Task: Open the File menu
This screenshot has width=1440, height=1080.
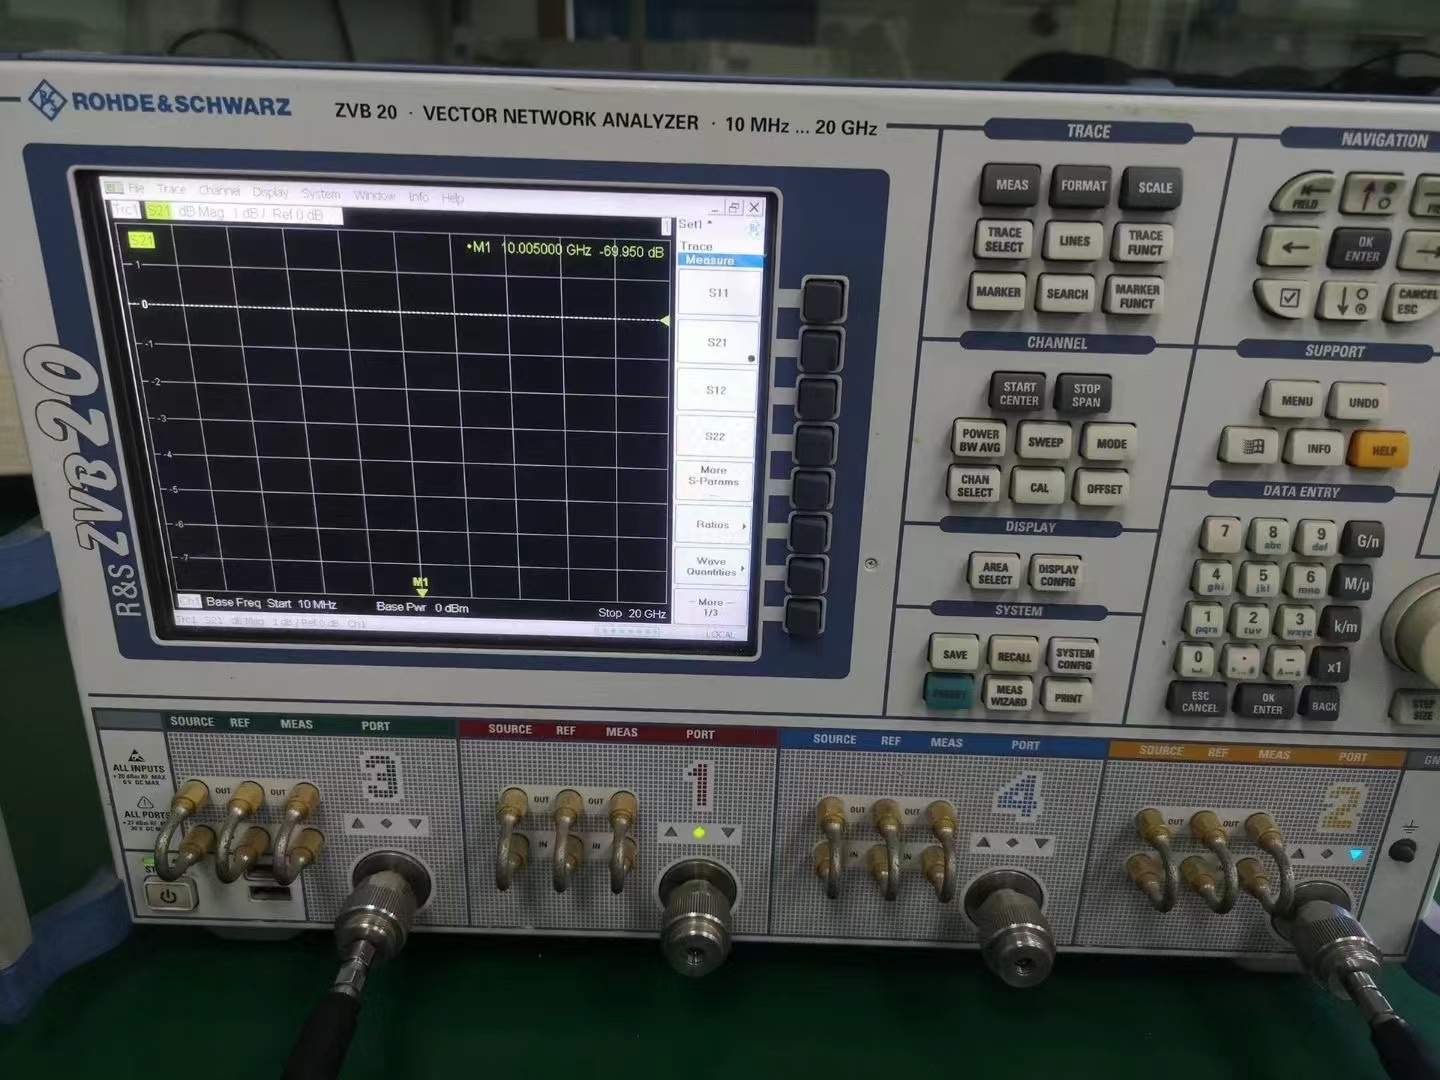Action: [136, 188]
